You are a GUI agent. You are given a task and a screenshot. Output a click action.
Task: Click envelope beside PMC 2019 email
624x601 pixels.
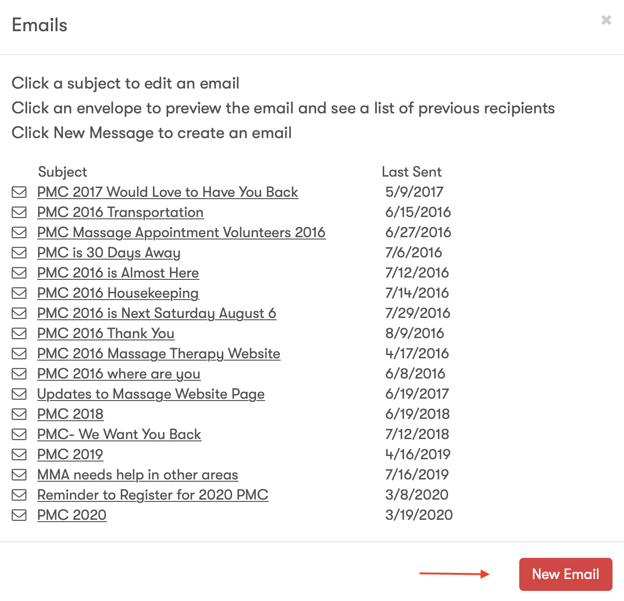[x=19, y=454]
